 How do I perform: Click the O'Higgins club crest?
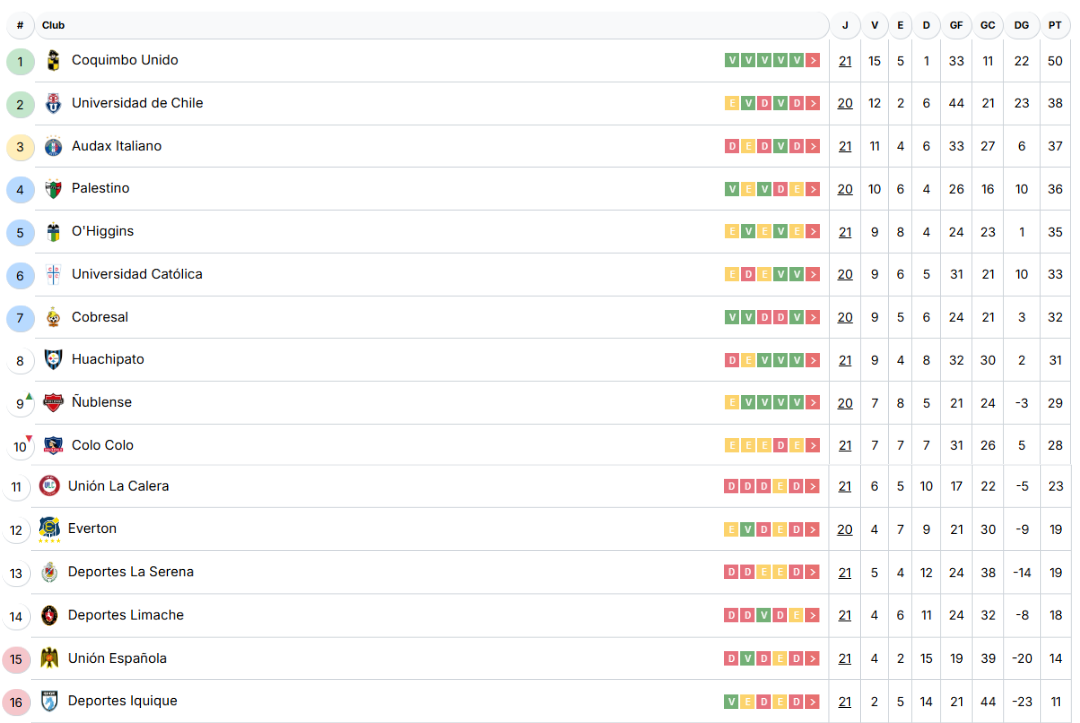click(x=53, y=232)
